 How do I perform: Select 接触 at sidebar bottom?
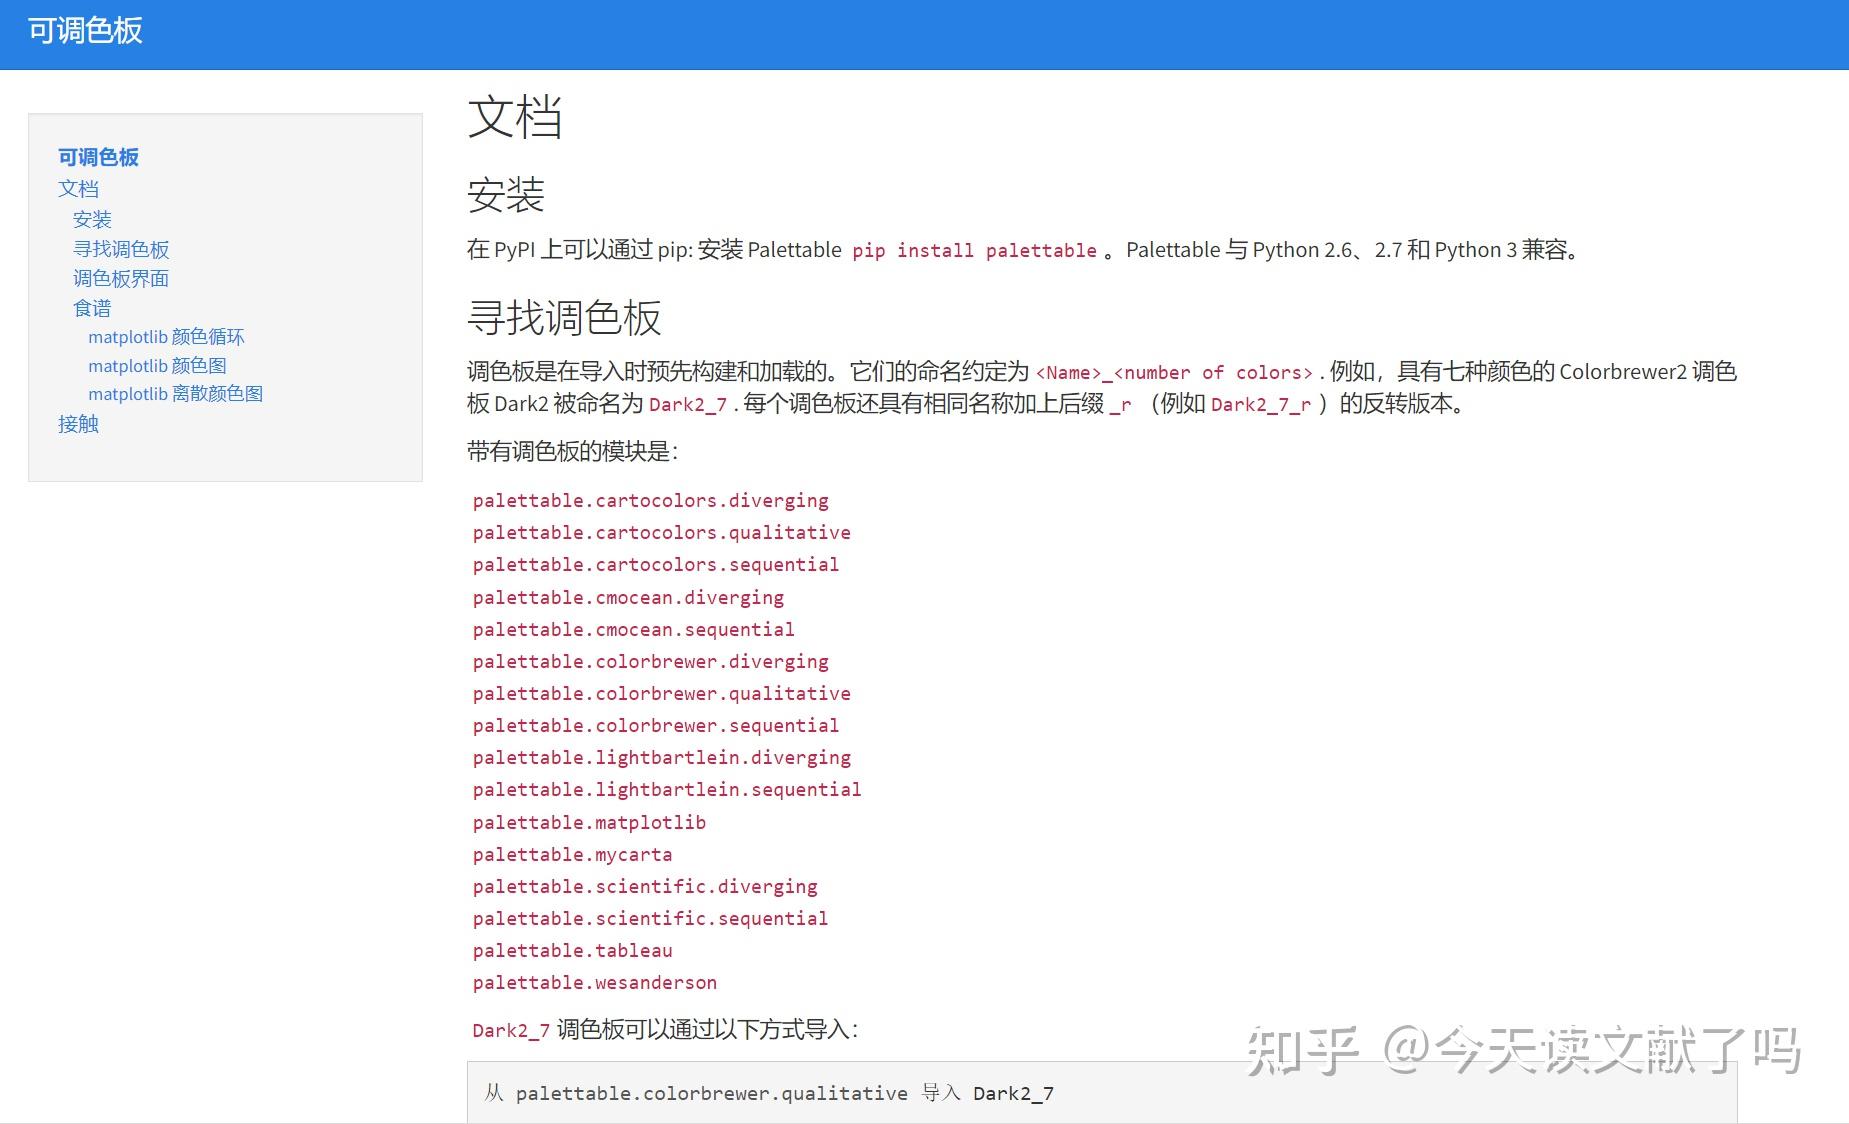(78, 424)
